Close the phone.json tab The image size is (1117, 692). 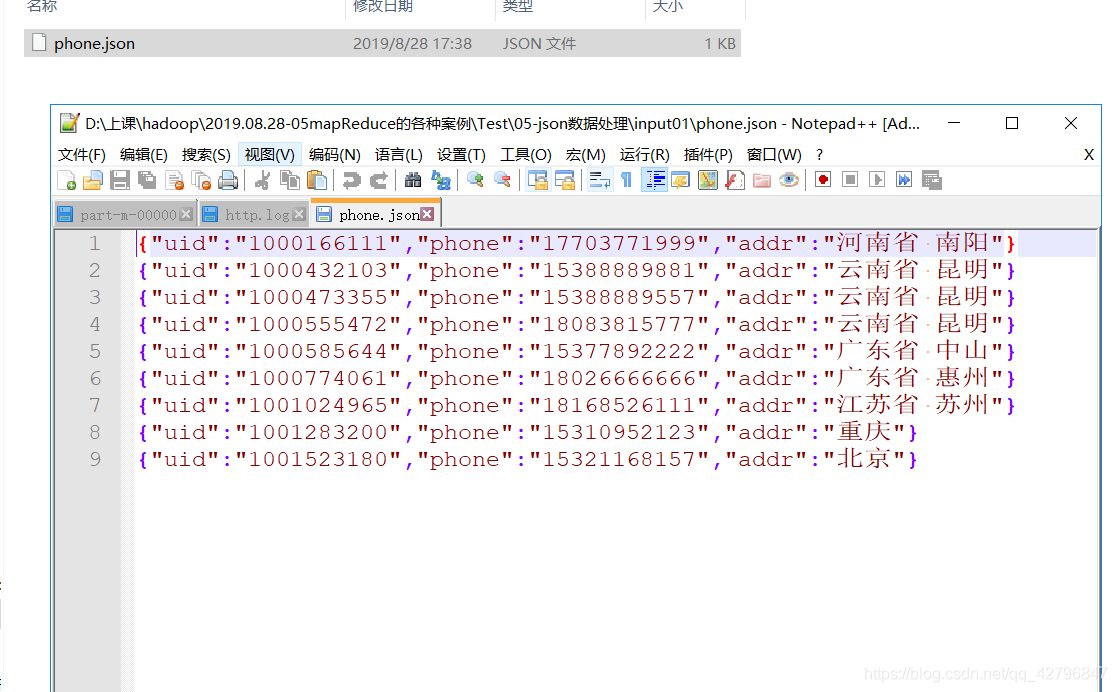point(427,214)
